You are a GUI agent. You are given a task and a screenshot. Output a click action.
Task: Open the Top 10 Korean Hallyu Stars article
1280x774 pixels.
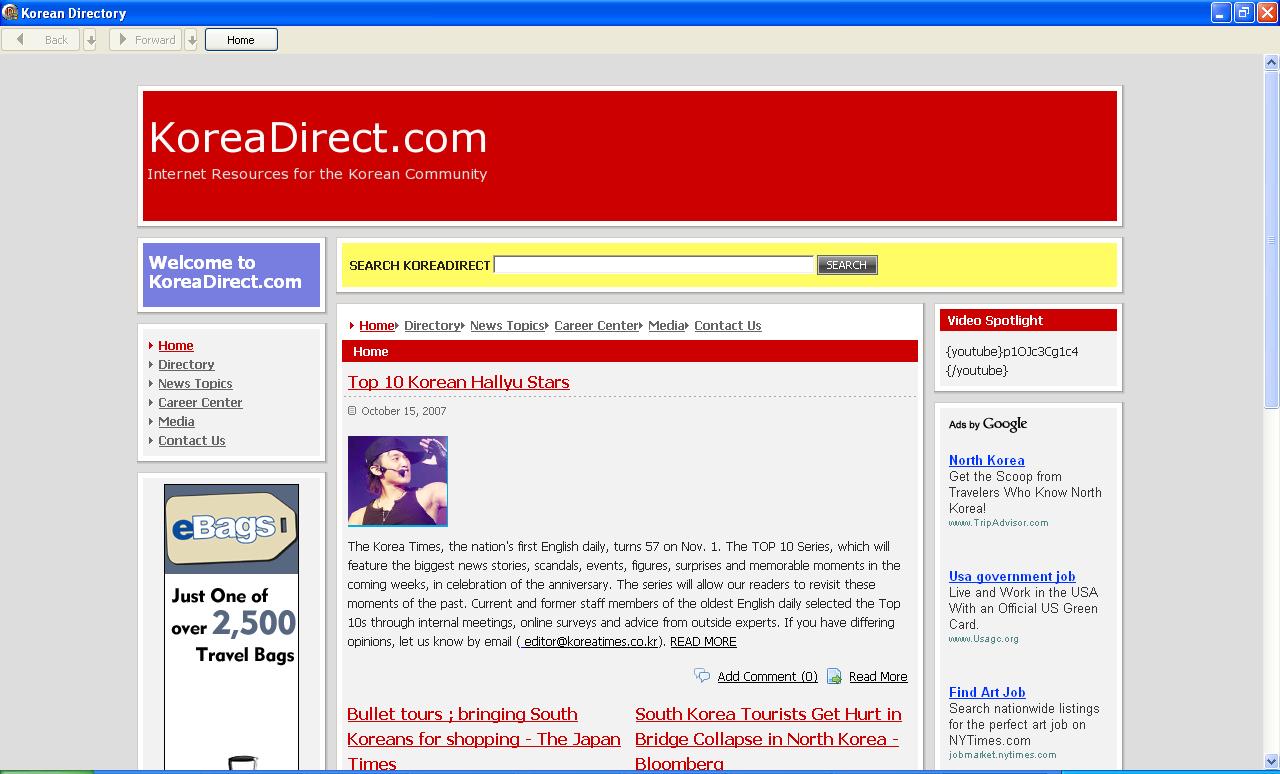(458, 382)
